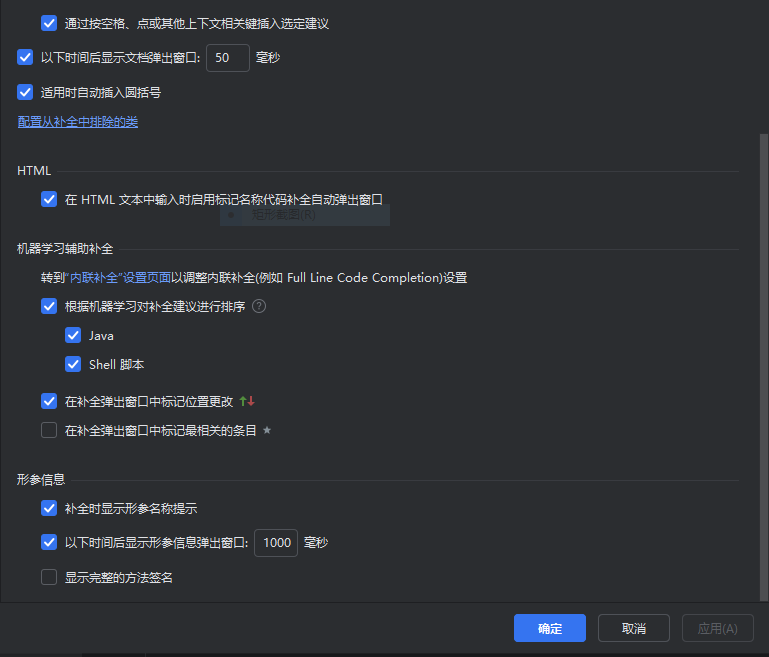Image resolution: width=769 pixels, height=657 pixels.
Task: Open 配置从补全中排除的类 link
Action: click(77, 122)
